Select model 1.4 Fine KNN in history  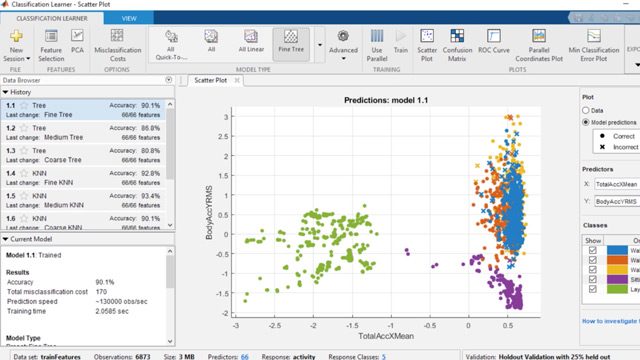(83, 178)
